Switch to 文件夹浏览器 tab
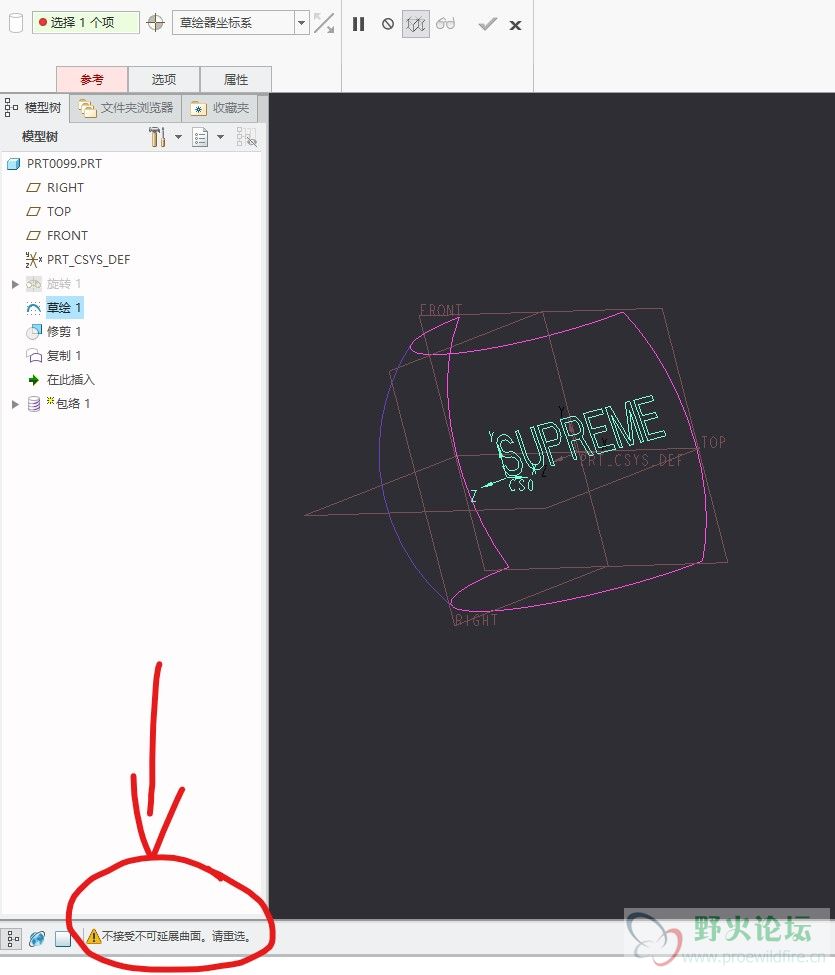 pyautogui.click(x=126, y=108)
